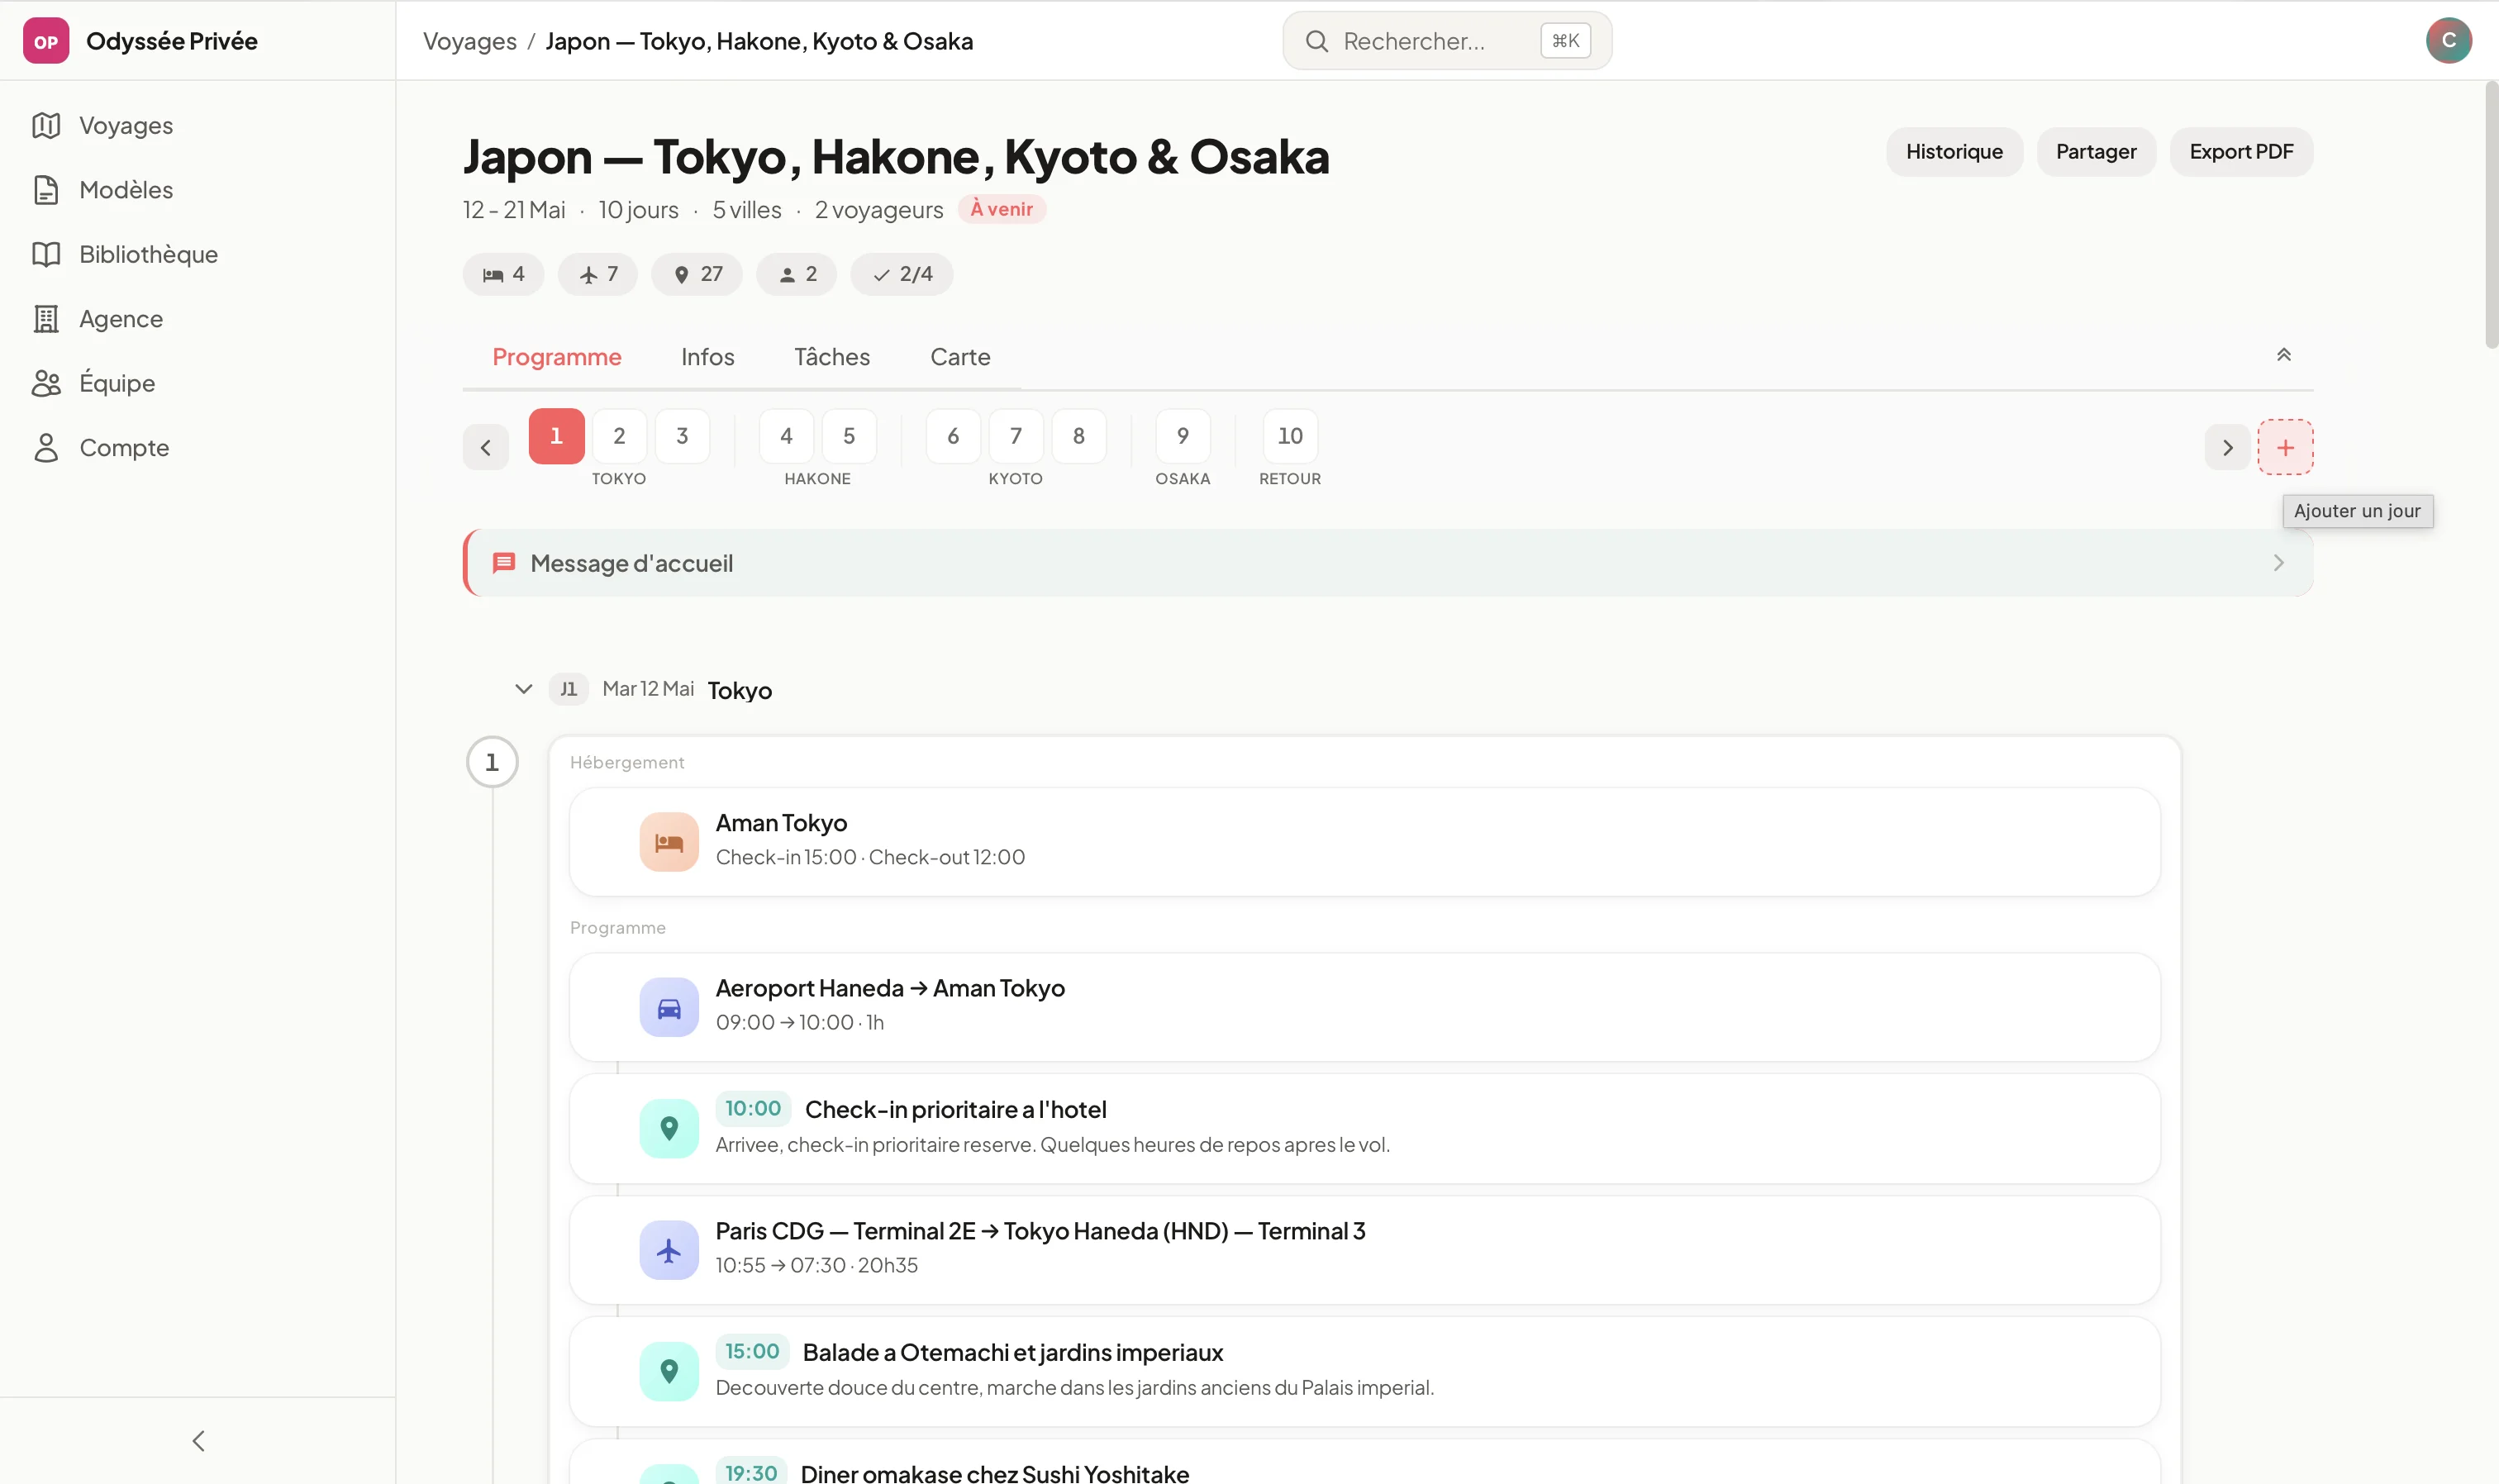Collapse day J1 Tokyo section

[x=524, y=688]
